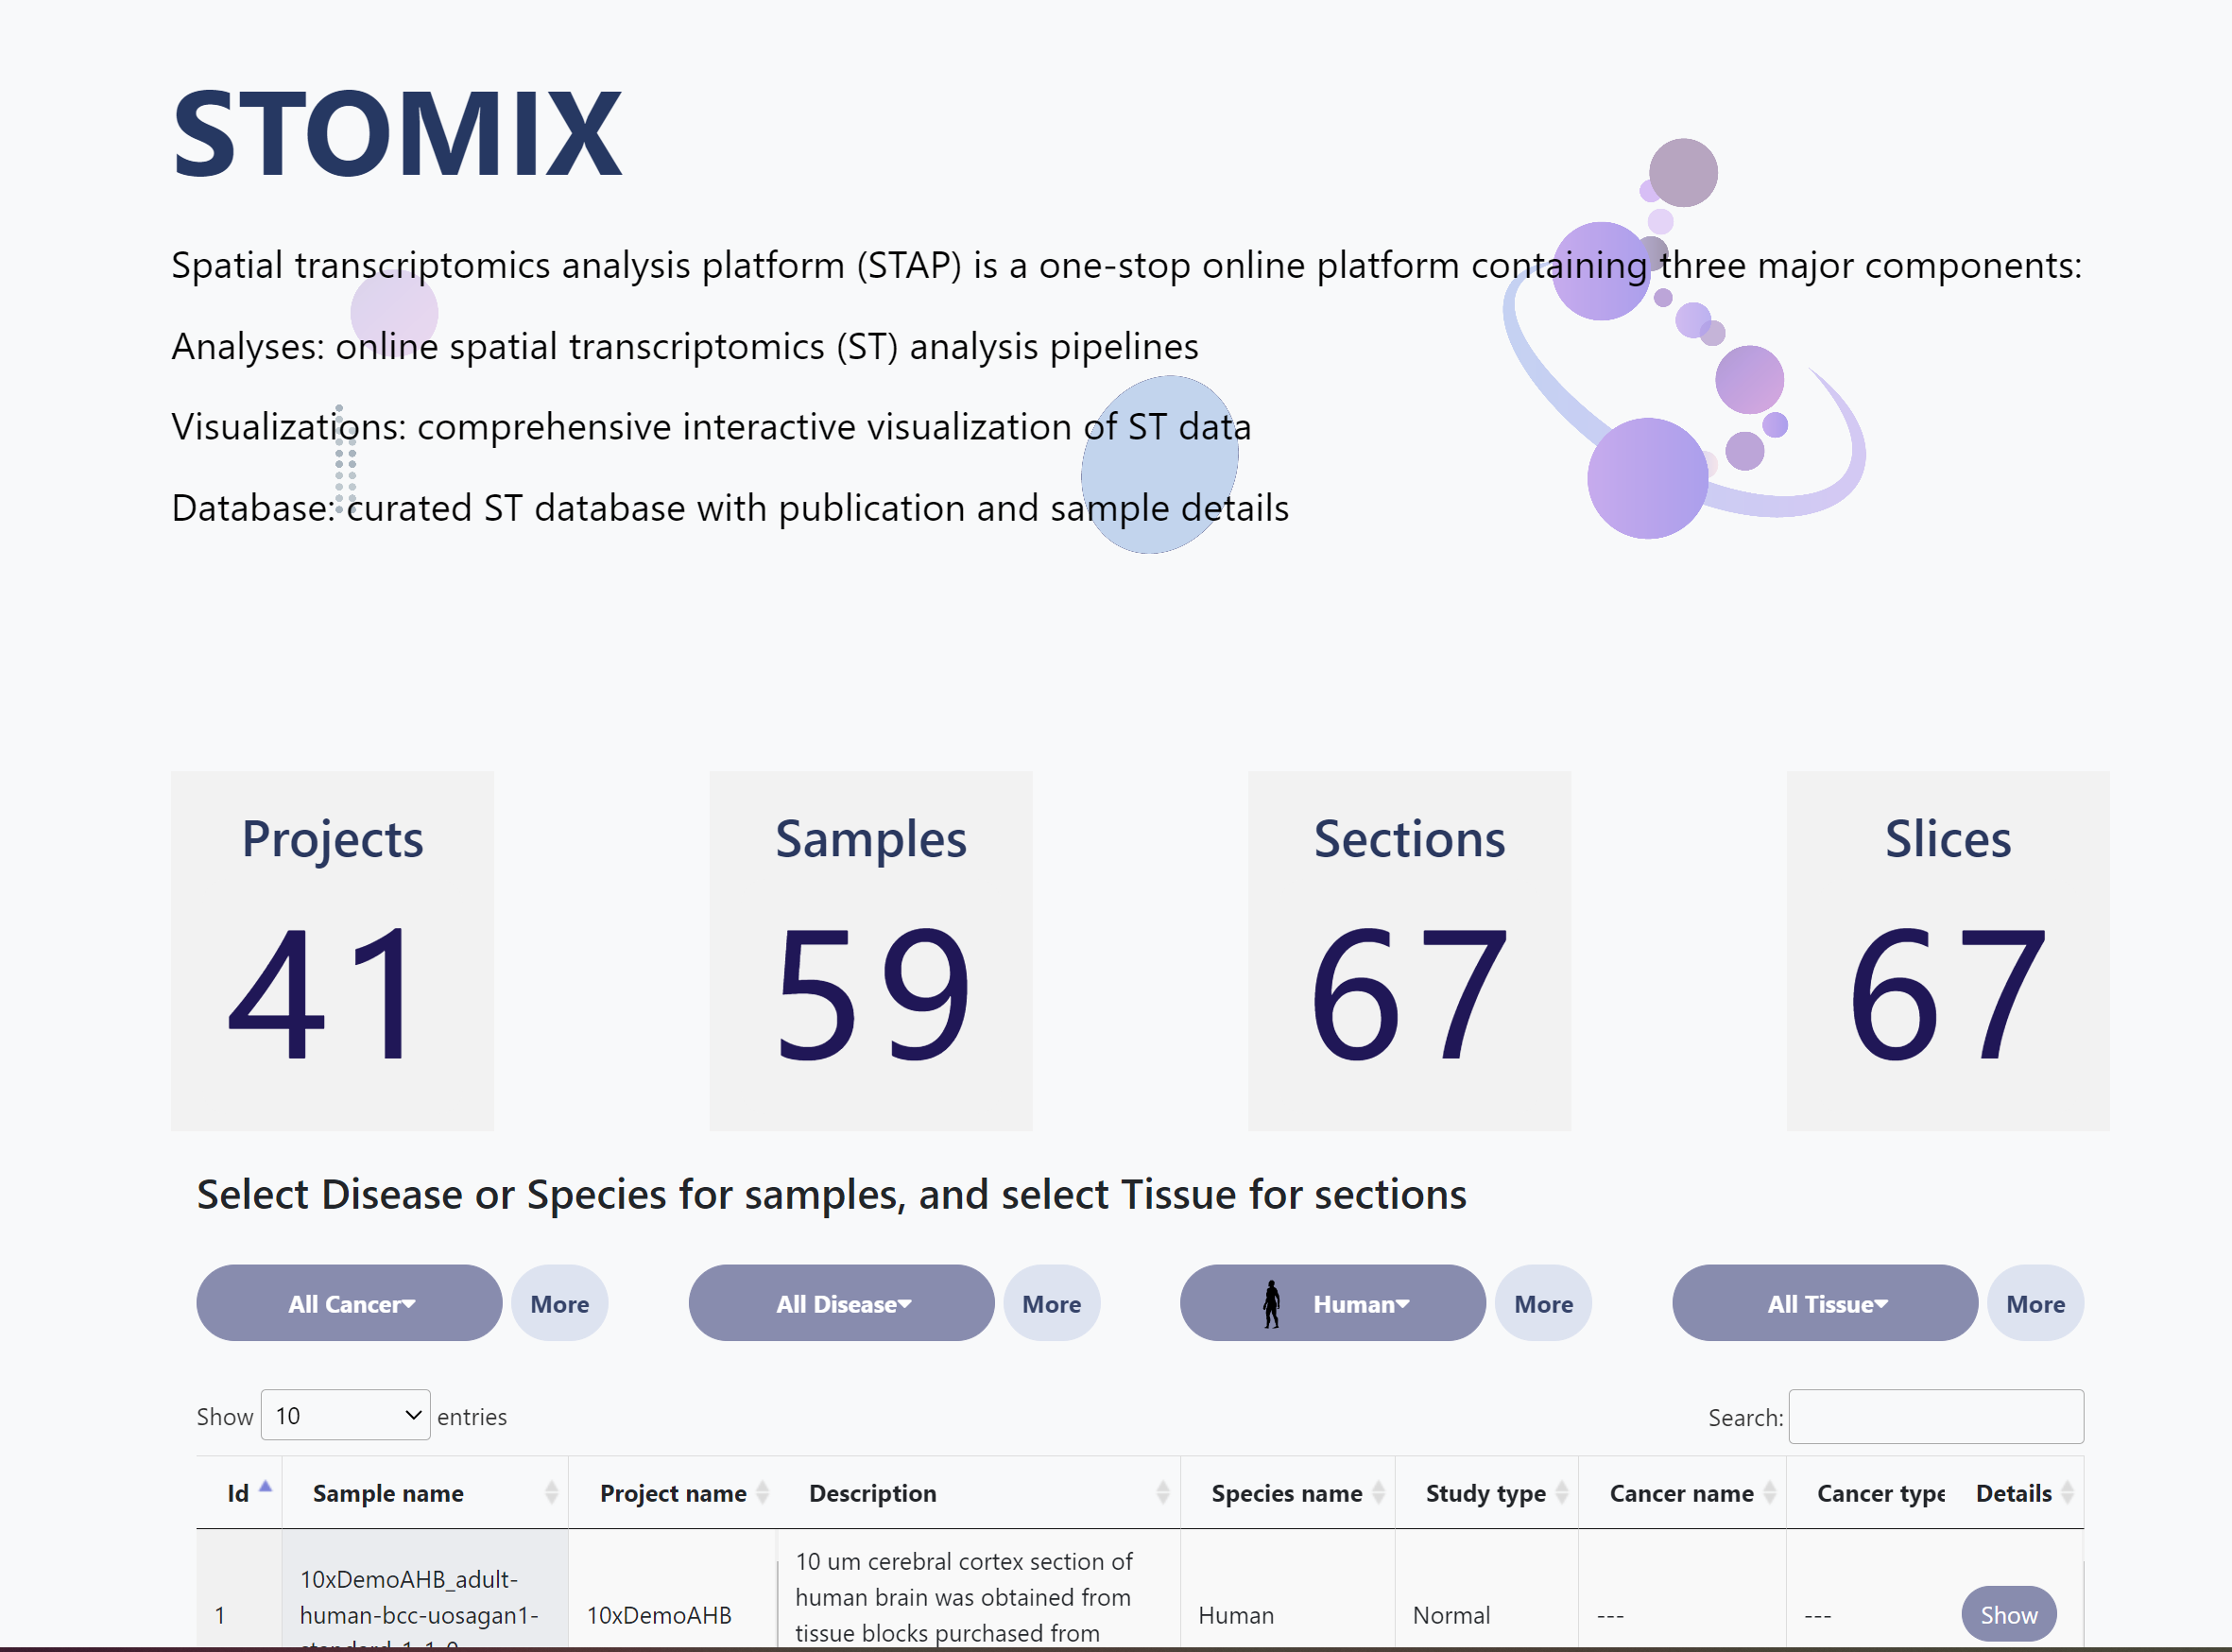
Task: Sort by Study type column arrows
Action: tap(1561, 1493)
